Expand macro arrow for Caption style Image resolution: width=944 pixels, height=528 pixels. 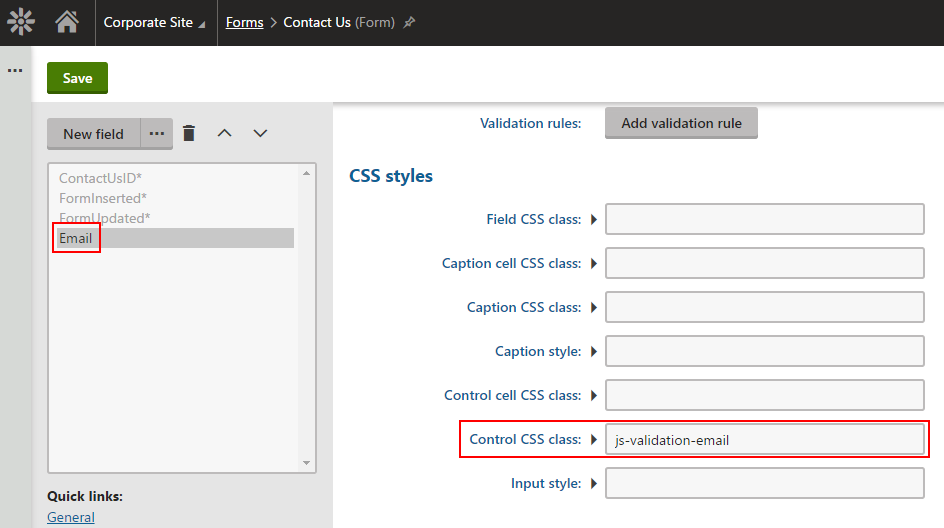594,352
